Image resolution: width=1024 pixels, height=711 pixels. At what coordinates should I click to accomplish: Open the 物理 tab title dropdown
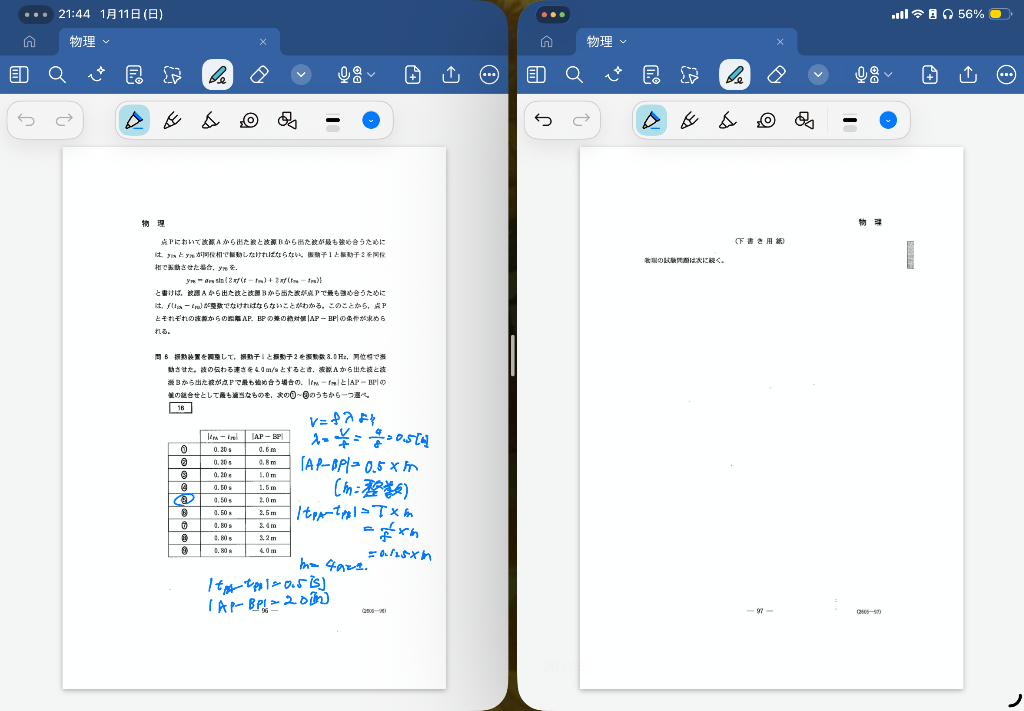(107, 42)
